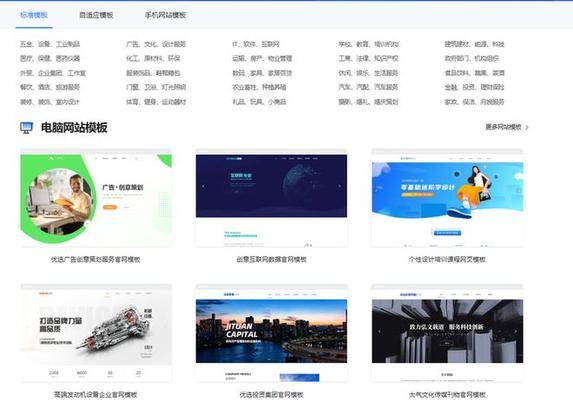Choose the 食品饮料、蔬果、茶酒 category
This screenshot has width=573, height=400.
[474, 73]
